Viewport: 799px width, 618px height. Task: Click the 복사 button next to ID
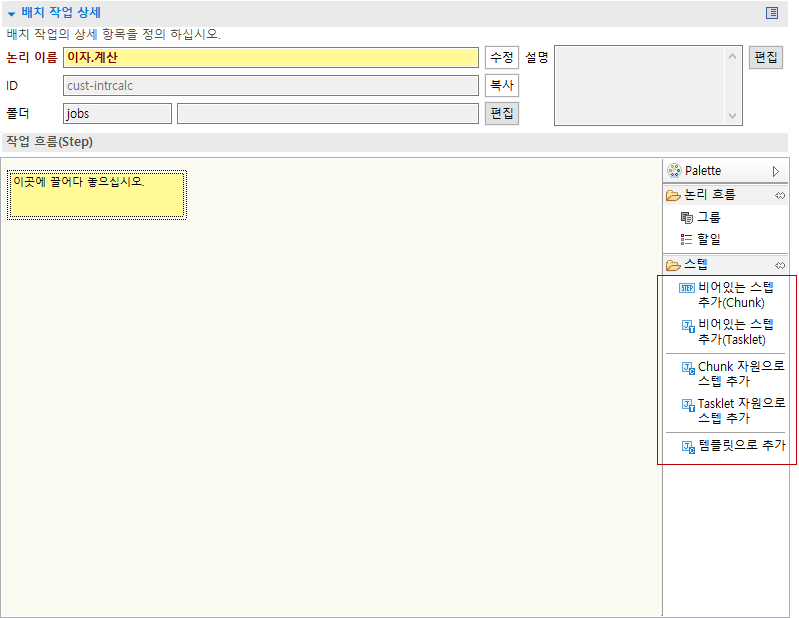(x=501, y=85)
